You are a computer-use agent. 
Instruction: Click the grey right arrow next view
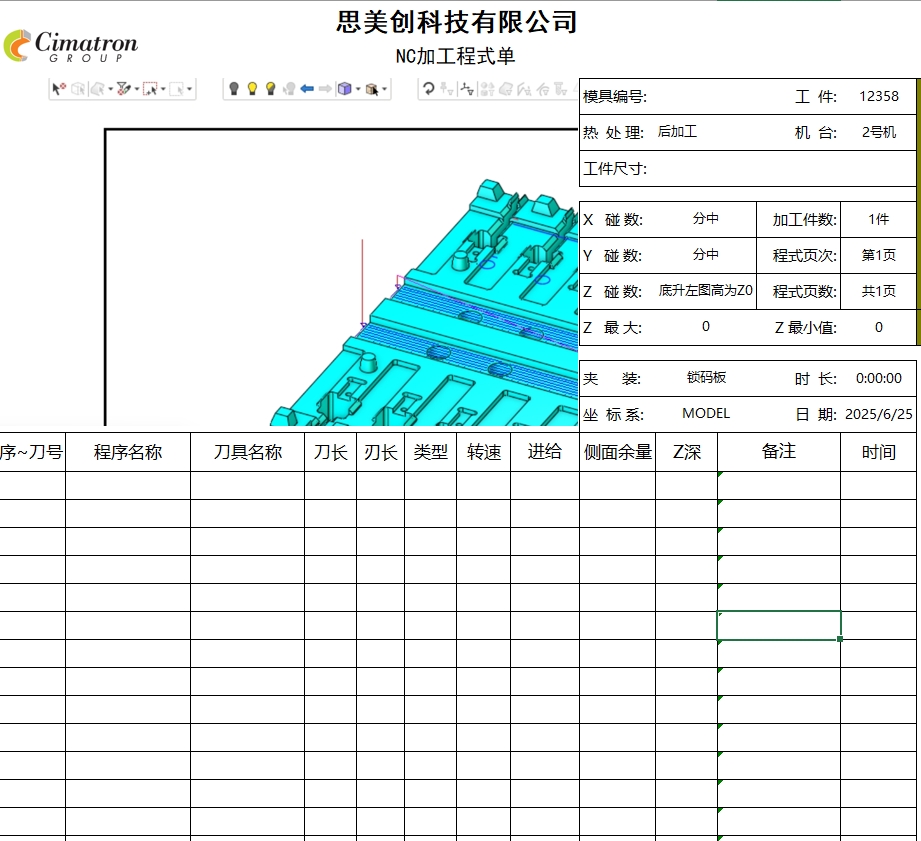tap(325, 89)
